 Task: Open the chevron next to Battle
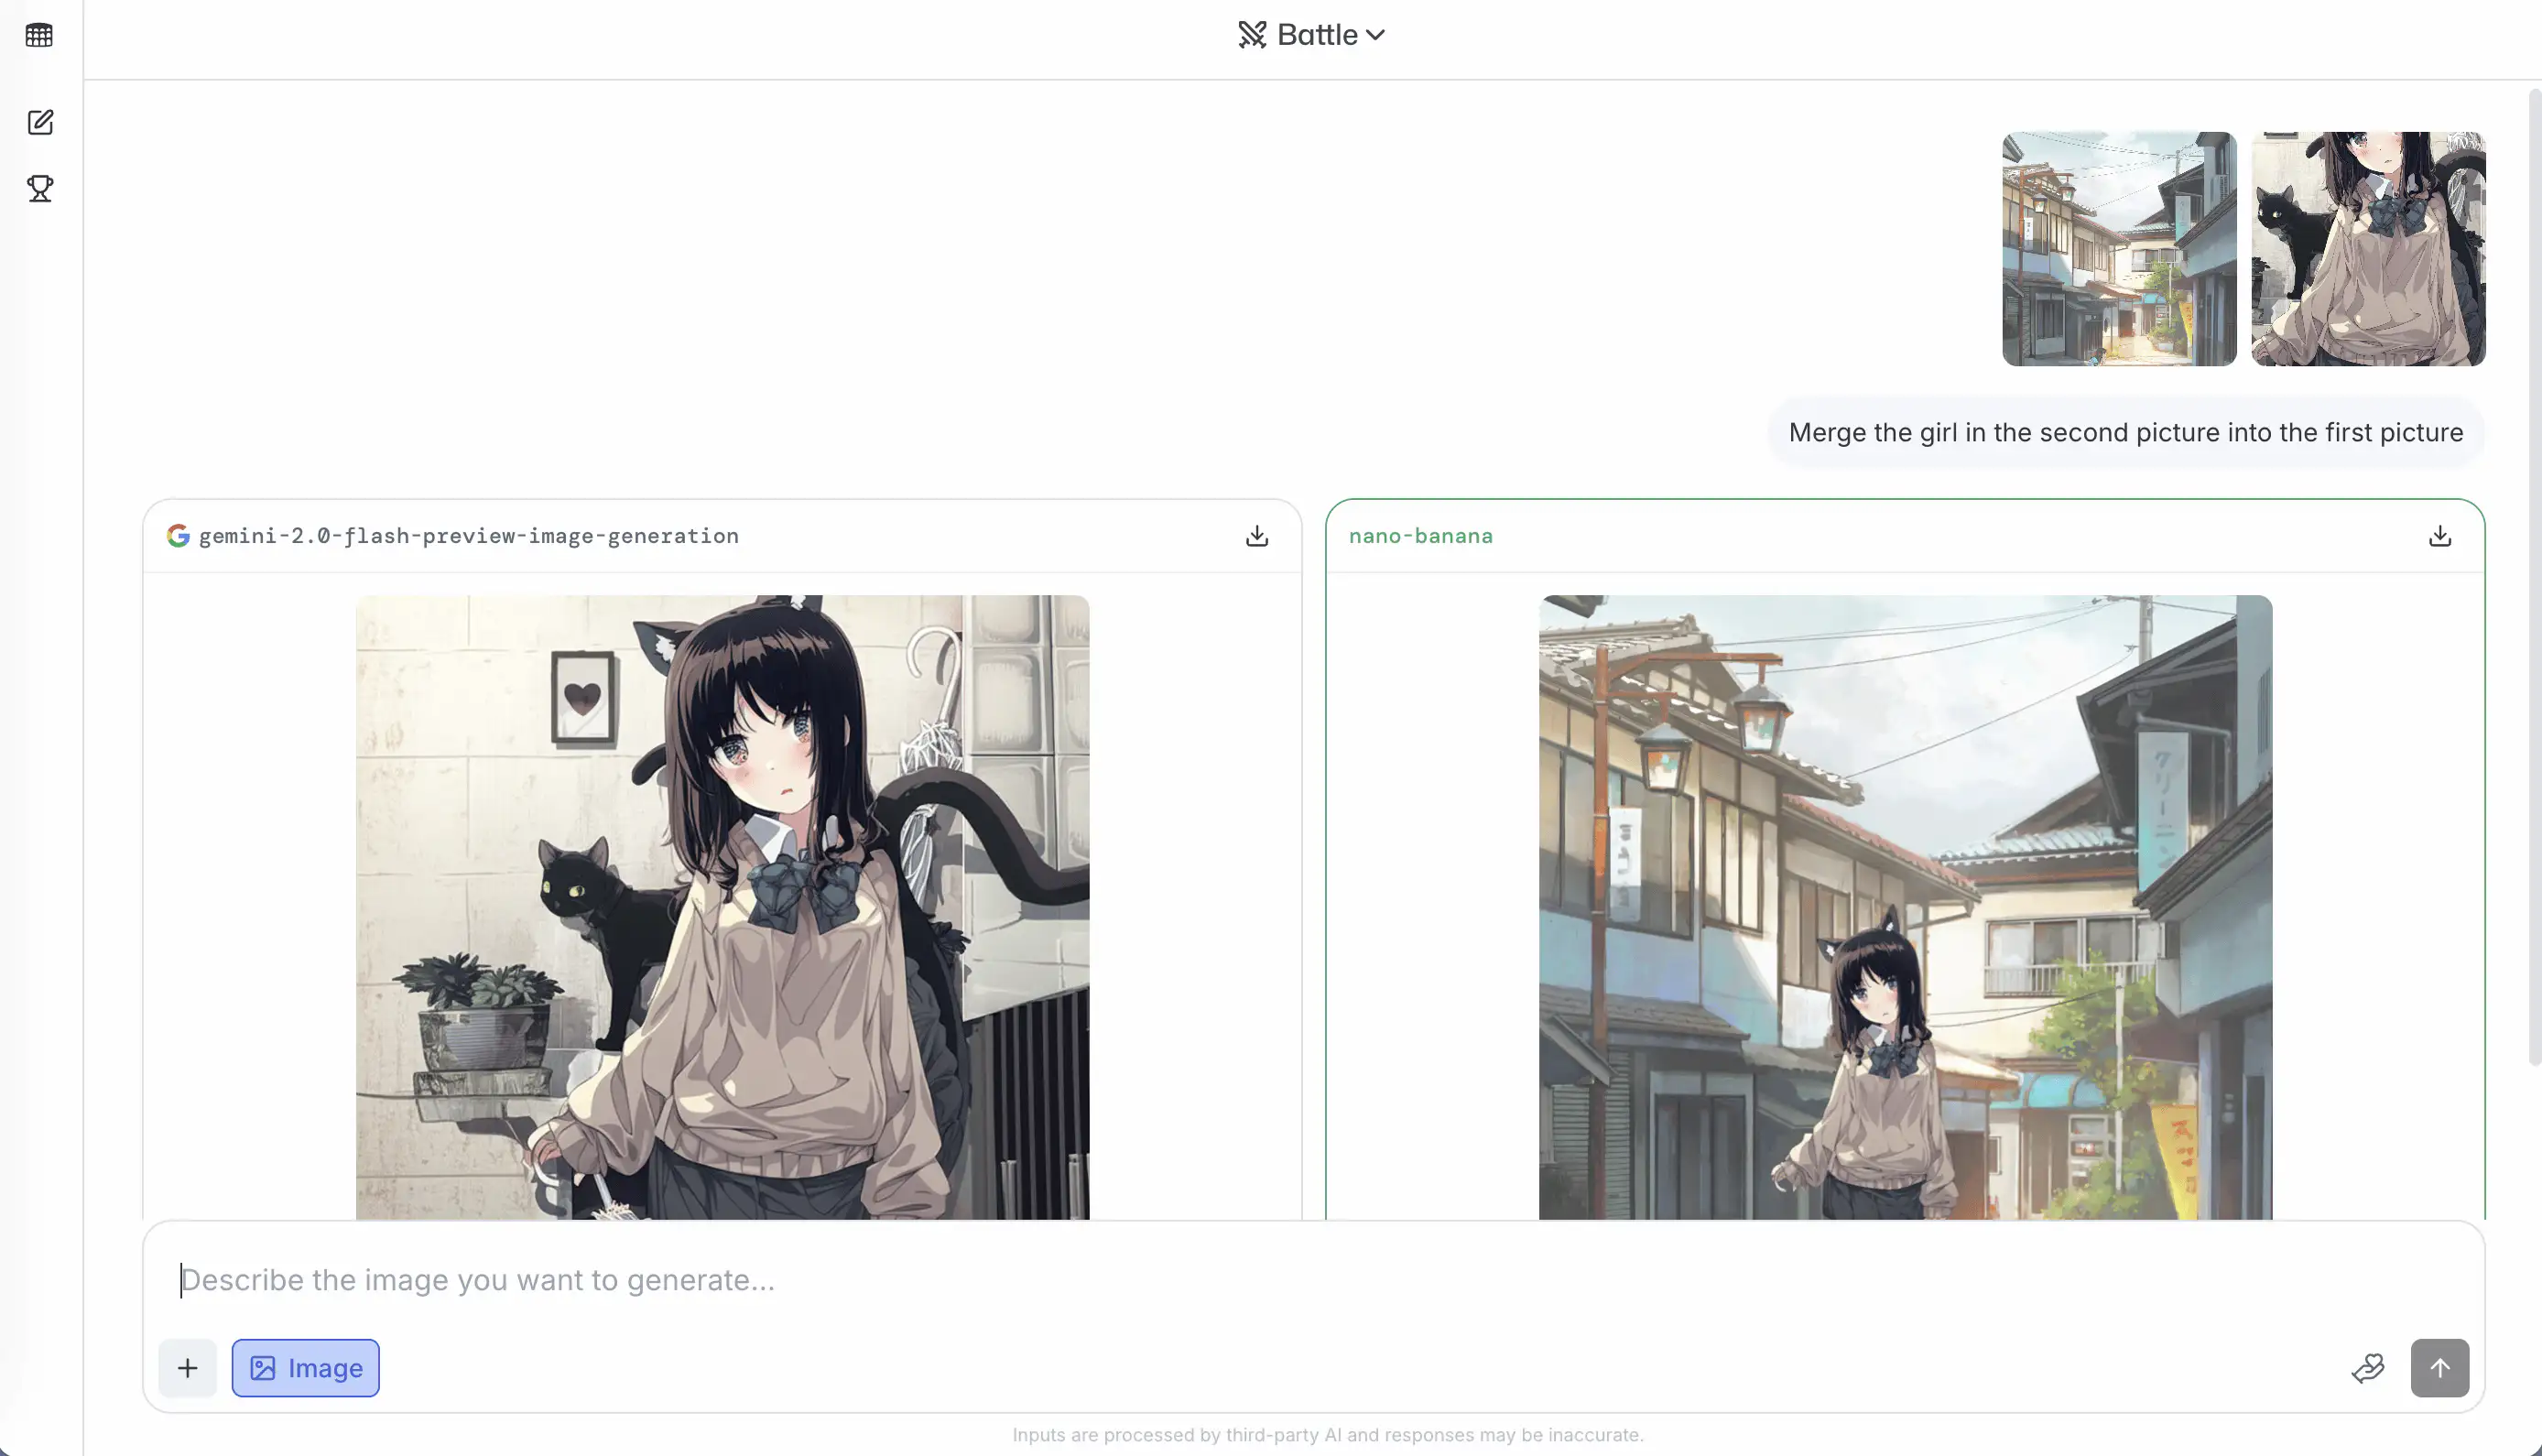(1376, 35)
